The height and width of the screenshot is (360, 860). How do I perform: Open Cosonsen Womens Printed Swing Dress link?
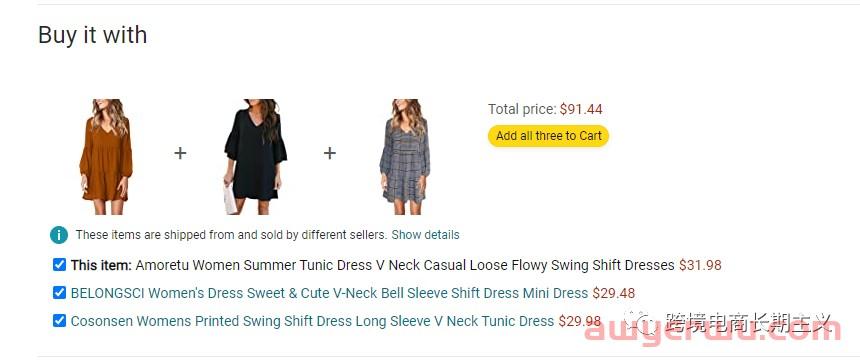pyautogui.click(x=312, y=321)
